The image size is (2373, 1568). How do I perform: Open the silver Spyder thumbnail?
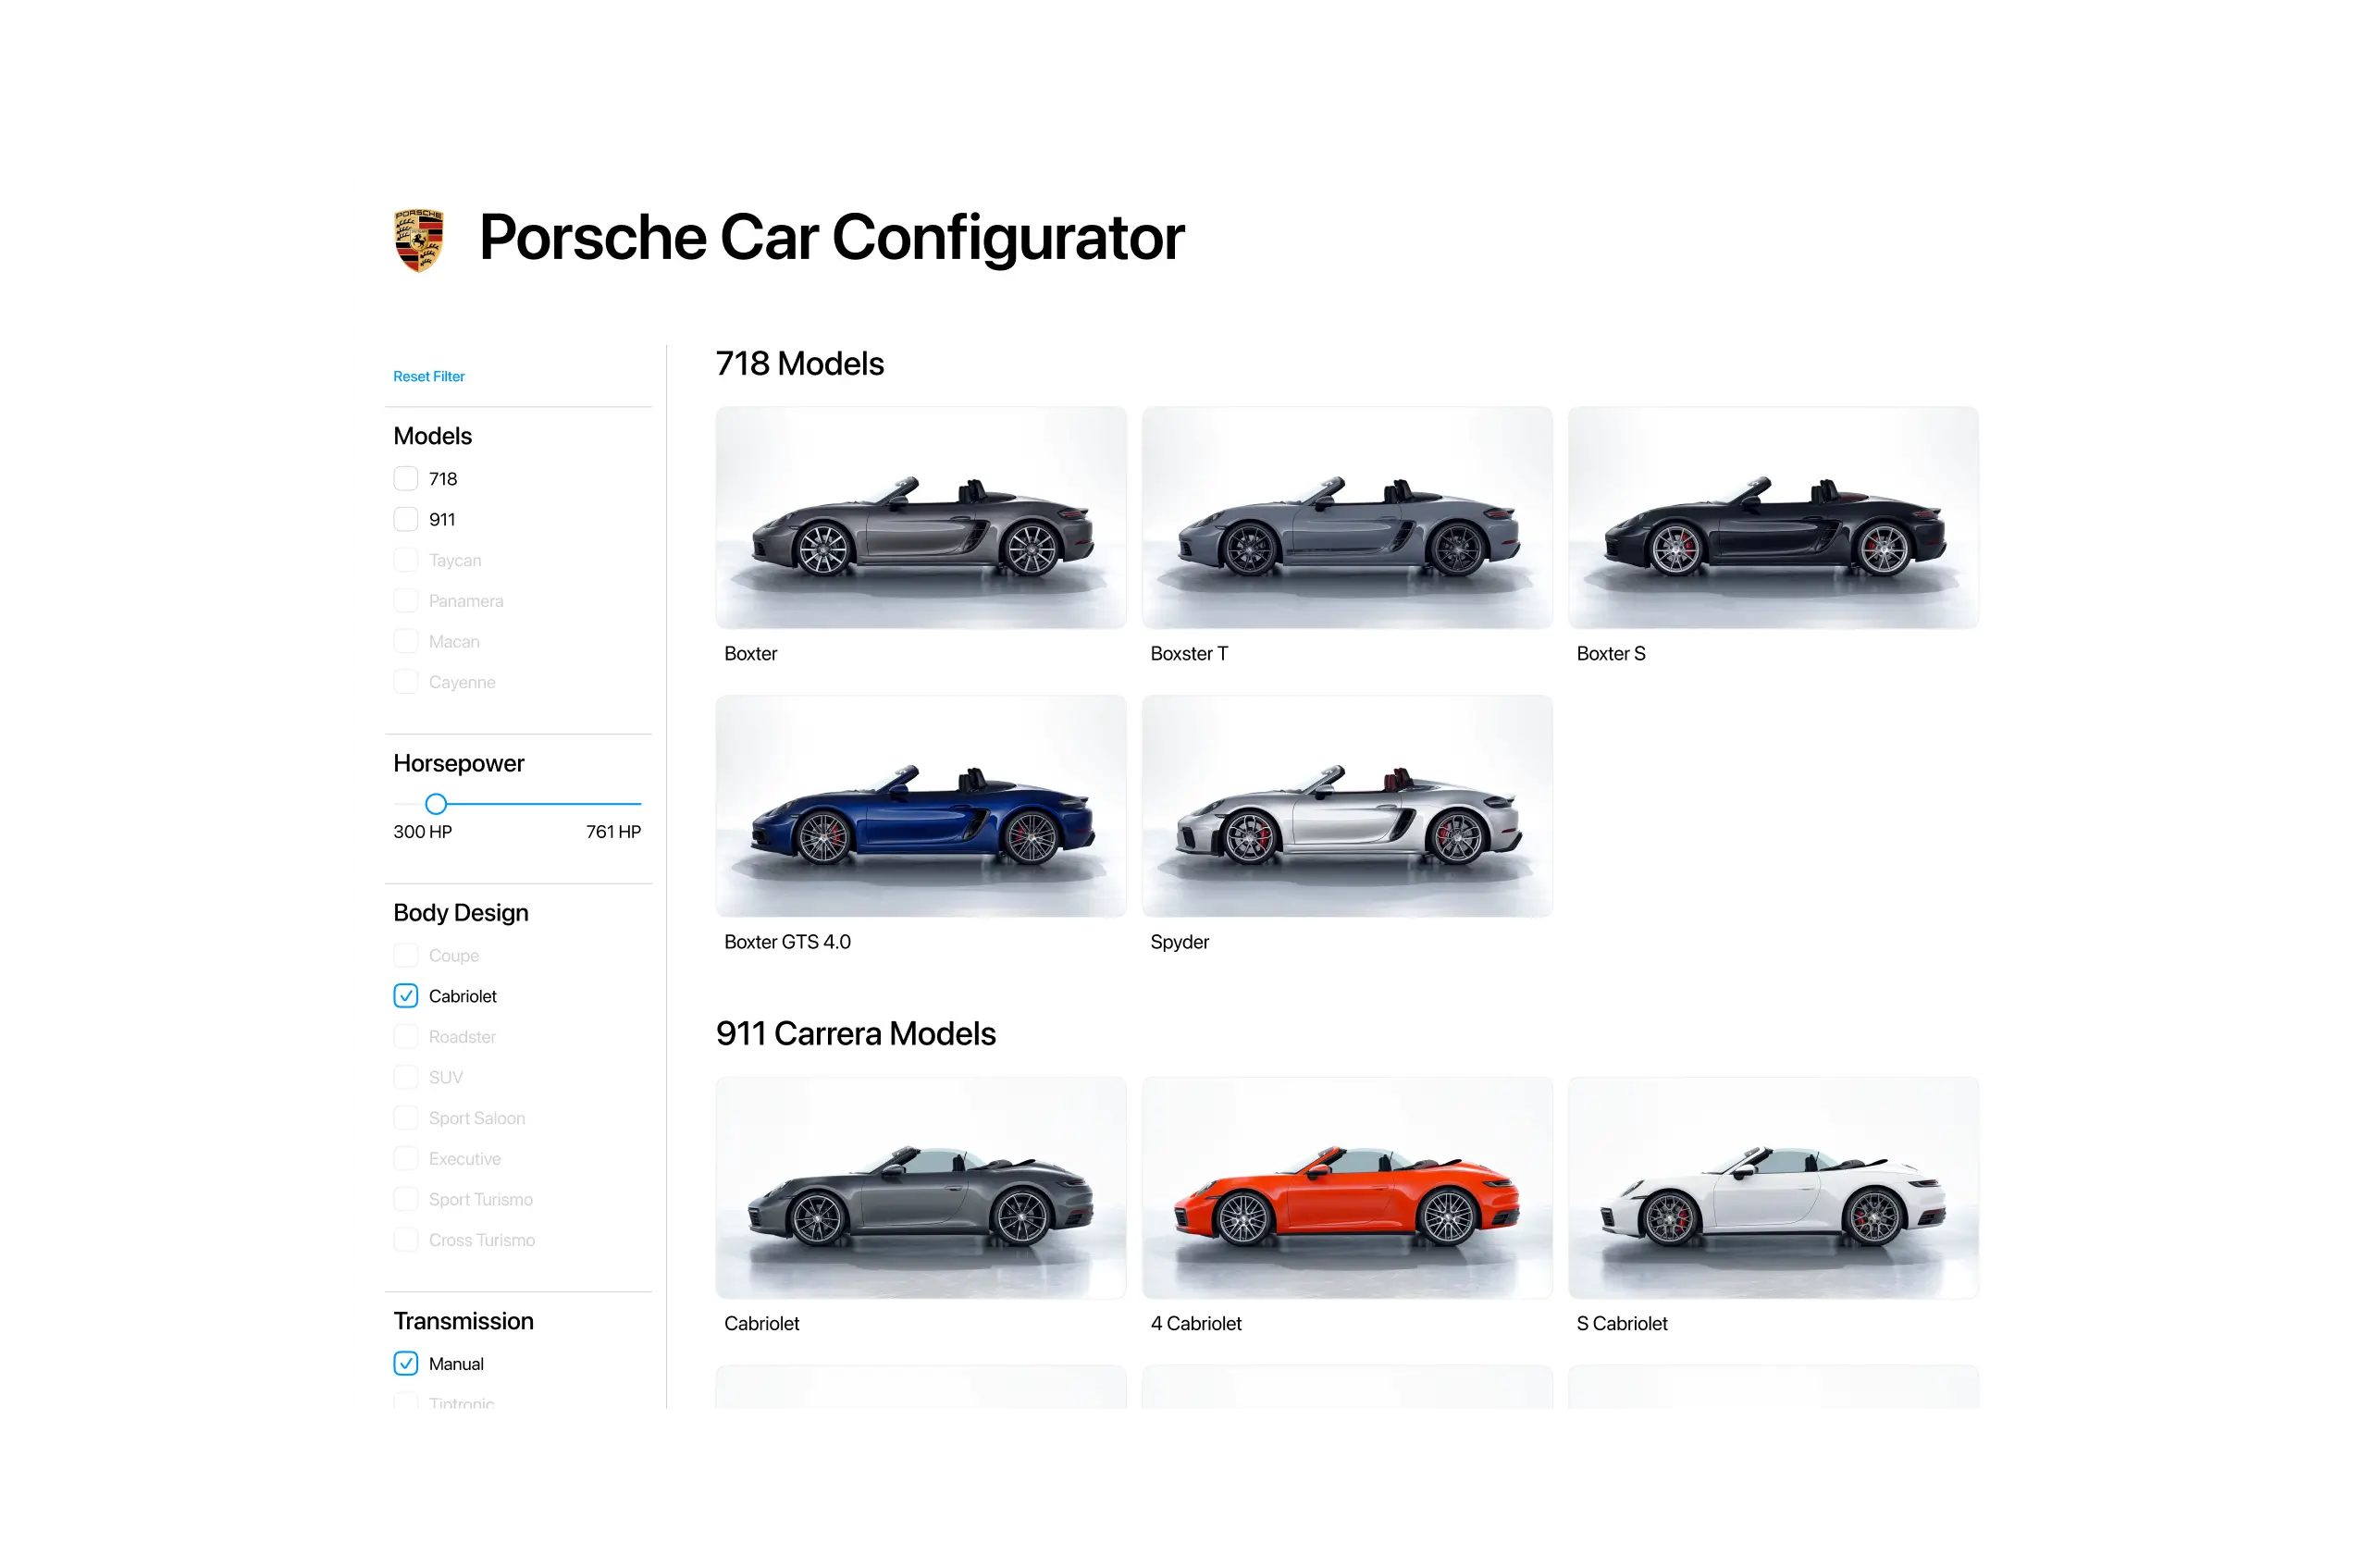pyautogui.click(x=1347, y=807)
